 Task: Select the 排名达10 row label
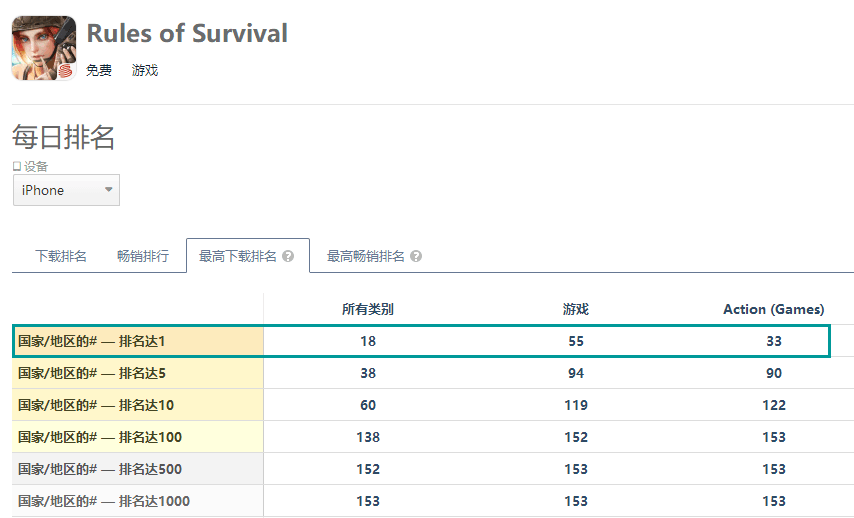click(x=96, y=405)
